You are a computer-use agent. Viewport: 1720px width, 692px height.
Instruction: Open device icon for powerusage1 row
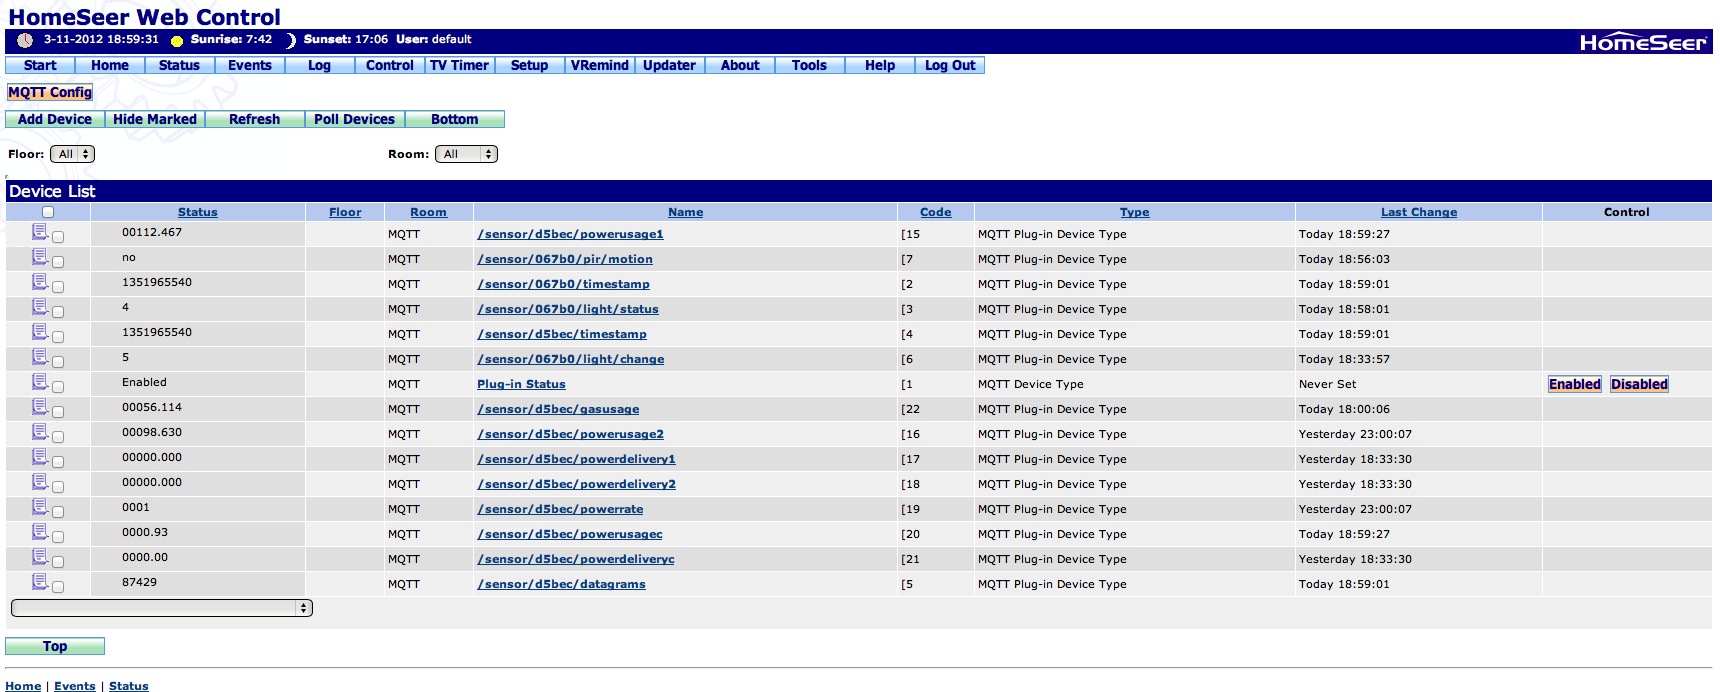(x=40, y=232)
